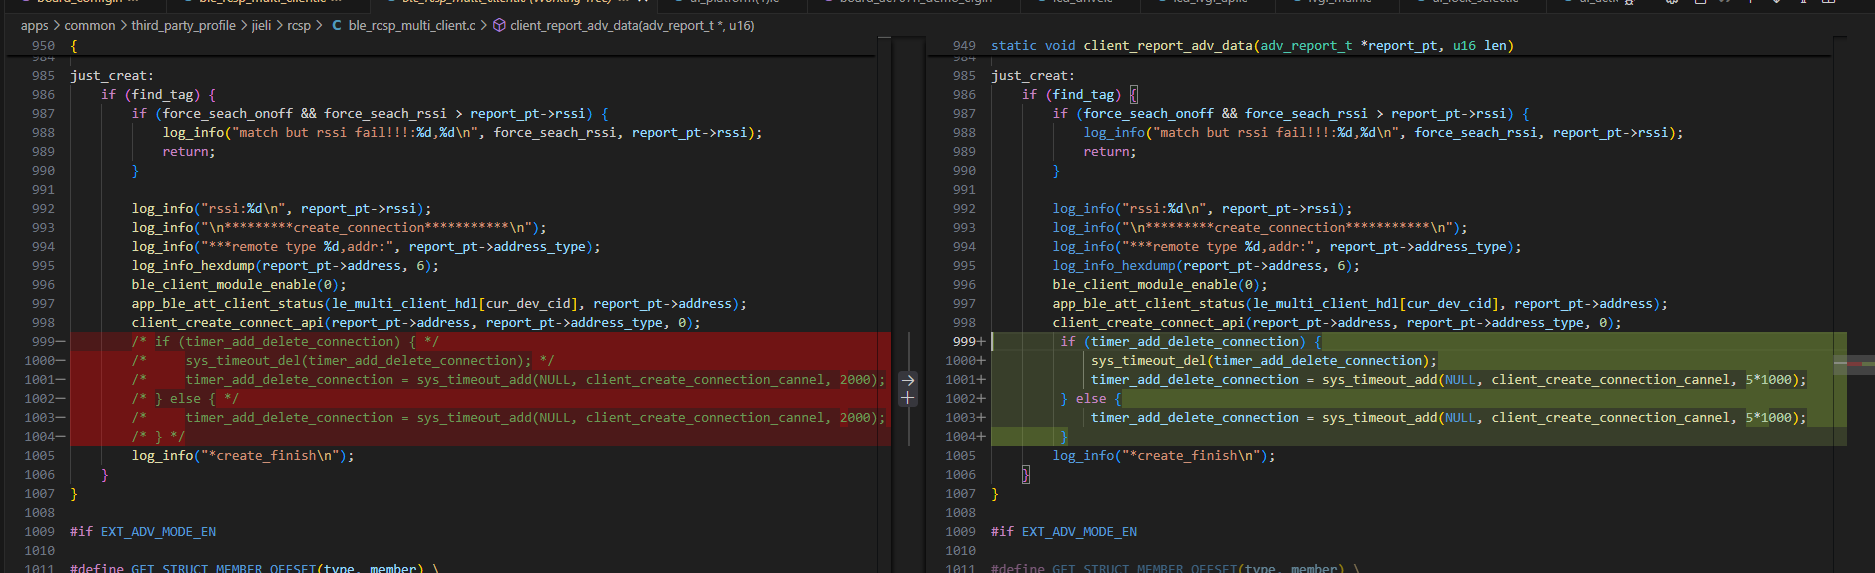Click ble_client_module_enable(0) in right pane
This screenshot has height=573, width=1875.
click(x=1160, y=285)
